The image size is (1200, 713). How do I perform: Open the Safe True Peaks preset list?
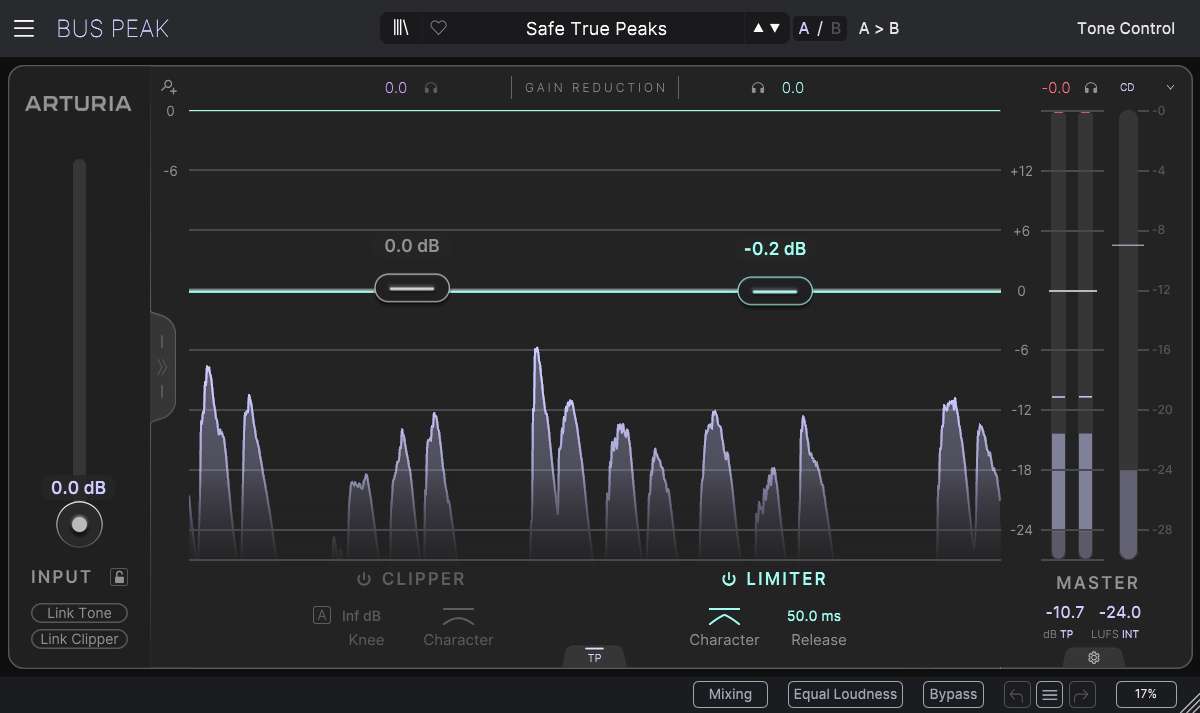(596, 28)
